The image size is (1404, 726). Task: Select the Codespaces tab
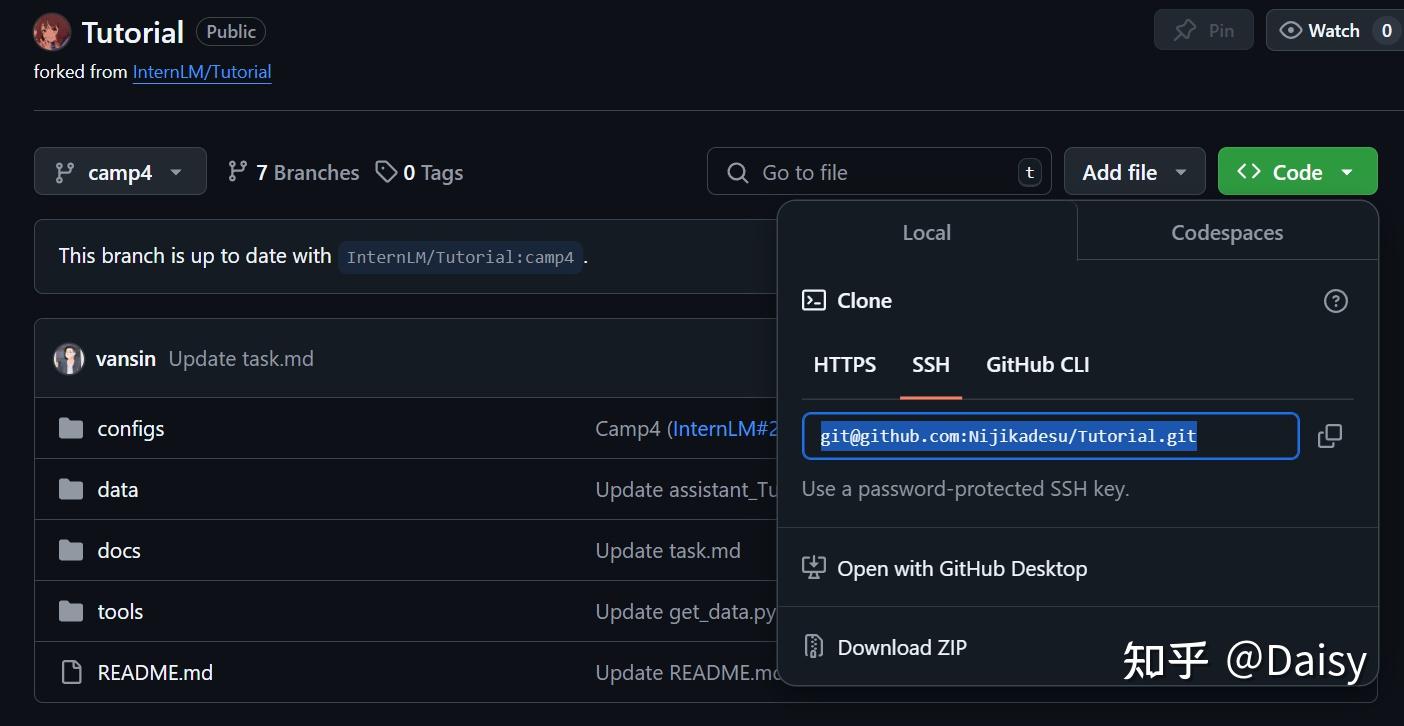(x=1227, y=233)
